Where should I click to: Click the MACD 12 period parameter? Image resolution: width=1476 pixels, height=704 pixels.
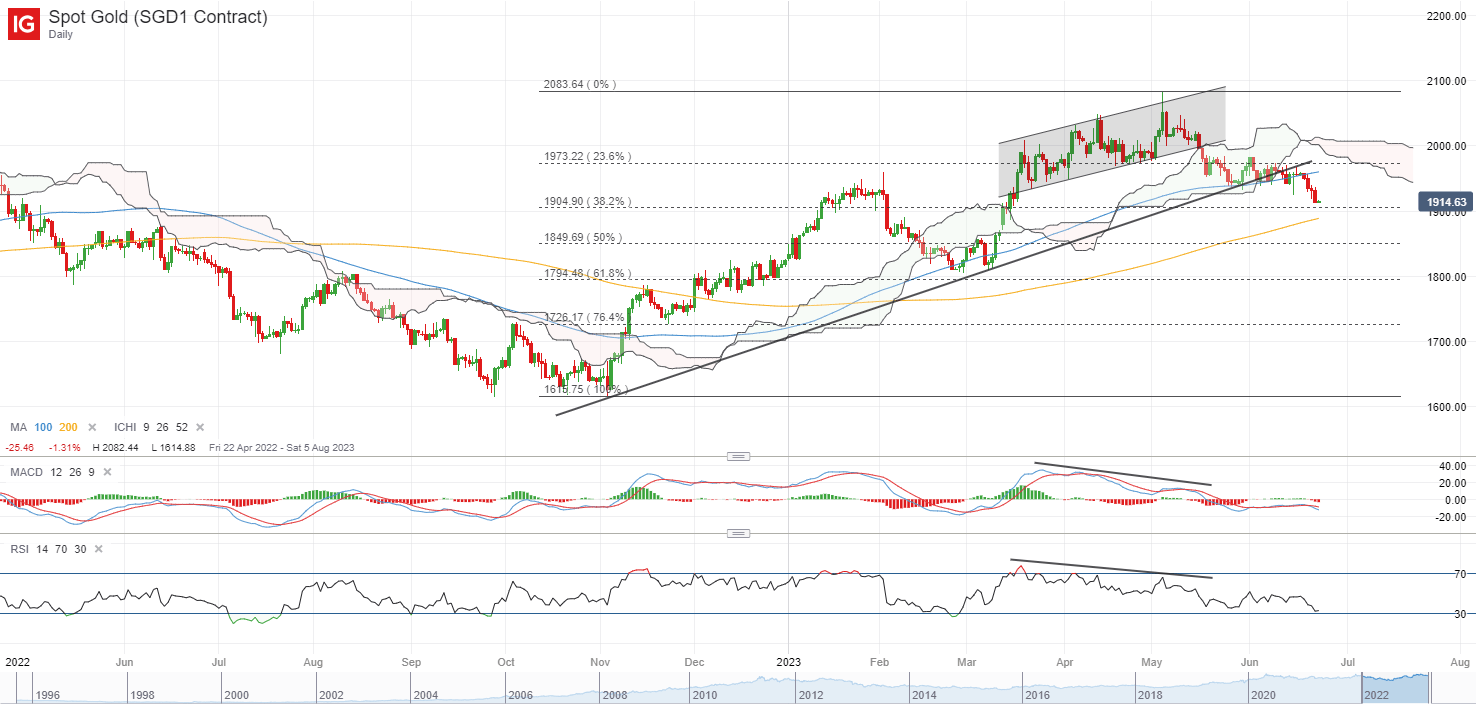pyautogui.click(x=55, y=471)
